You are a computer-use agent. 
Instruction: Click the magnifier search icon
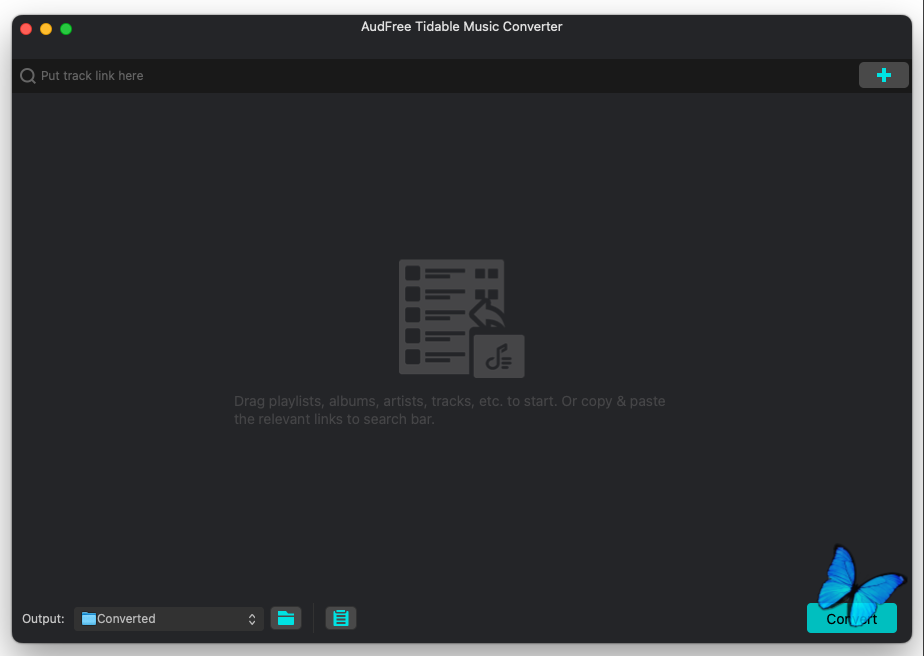coord(28,76)
